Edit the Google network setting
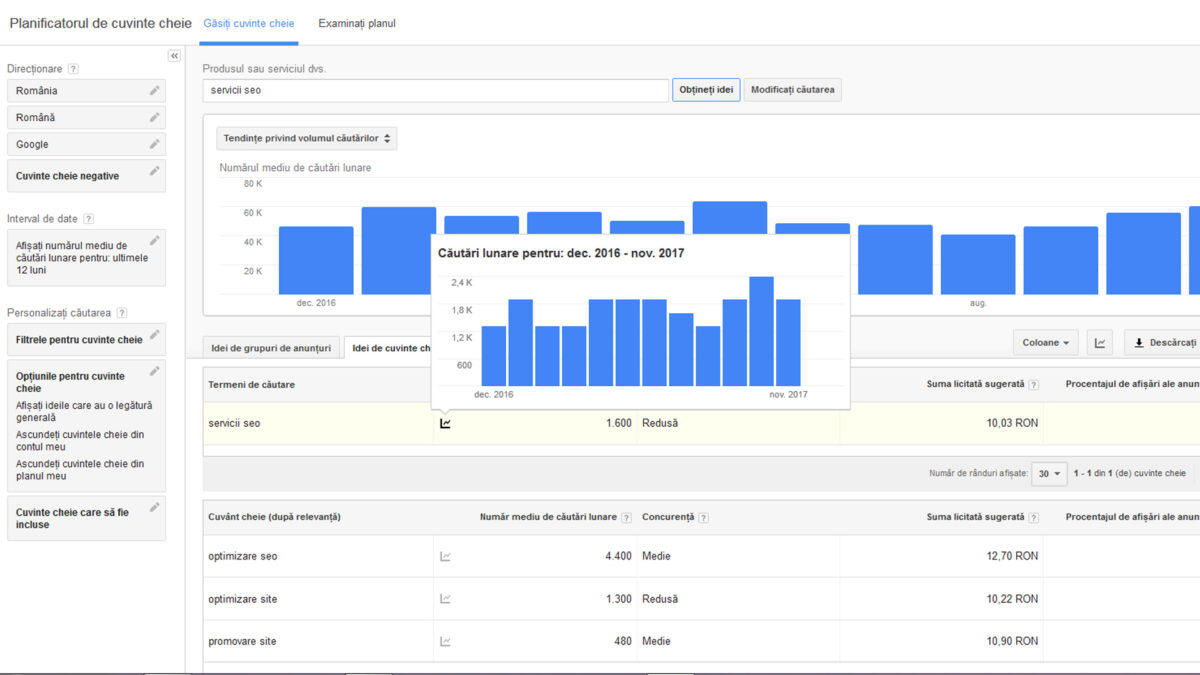 point(154,144)
